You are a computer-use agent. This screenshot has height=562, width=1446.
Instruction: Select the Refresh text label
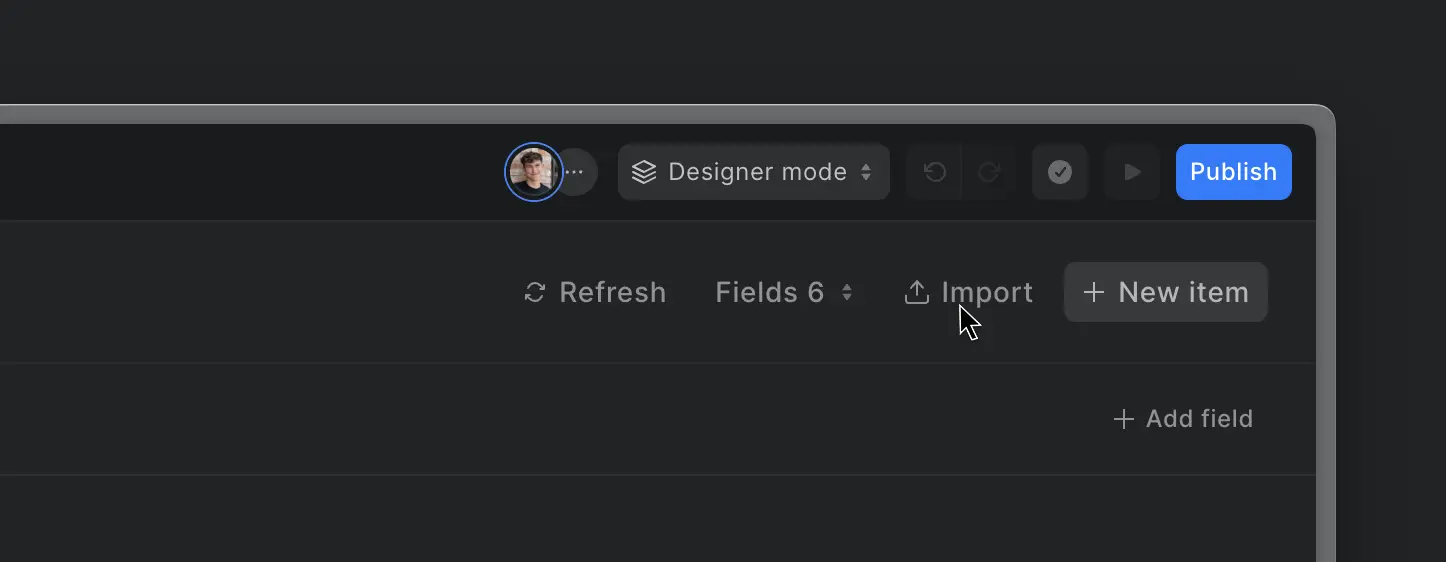613,292
